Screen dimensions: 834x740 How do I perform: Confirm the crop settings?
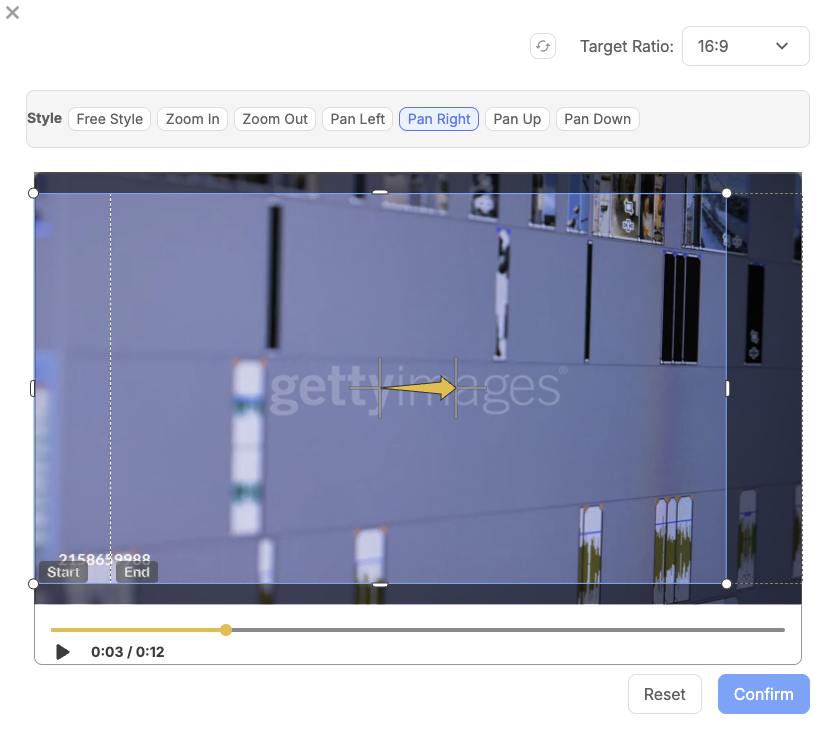coord(763,694)
